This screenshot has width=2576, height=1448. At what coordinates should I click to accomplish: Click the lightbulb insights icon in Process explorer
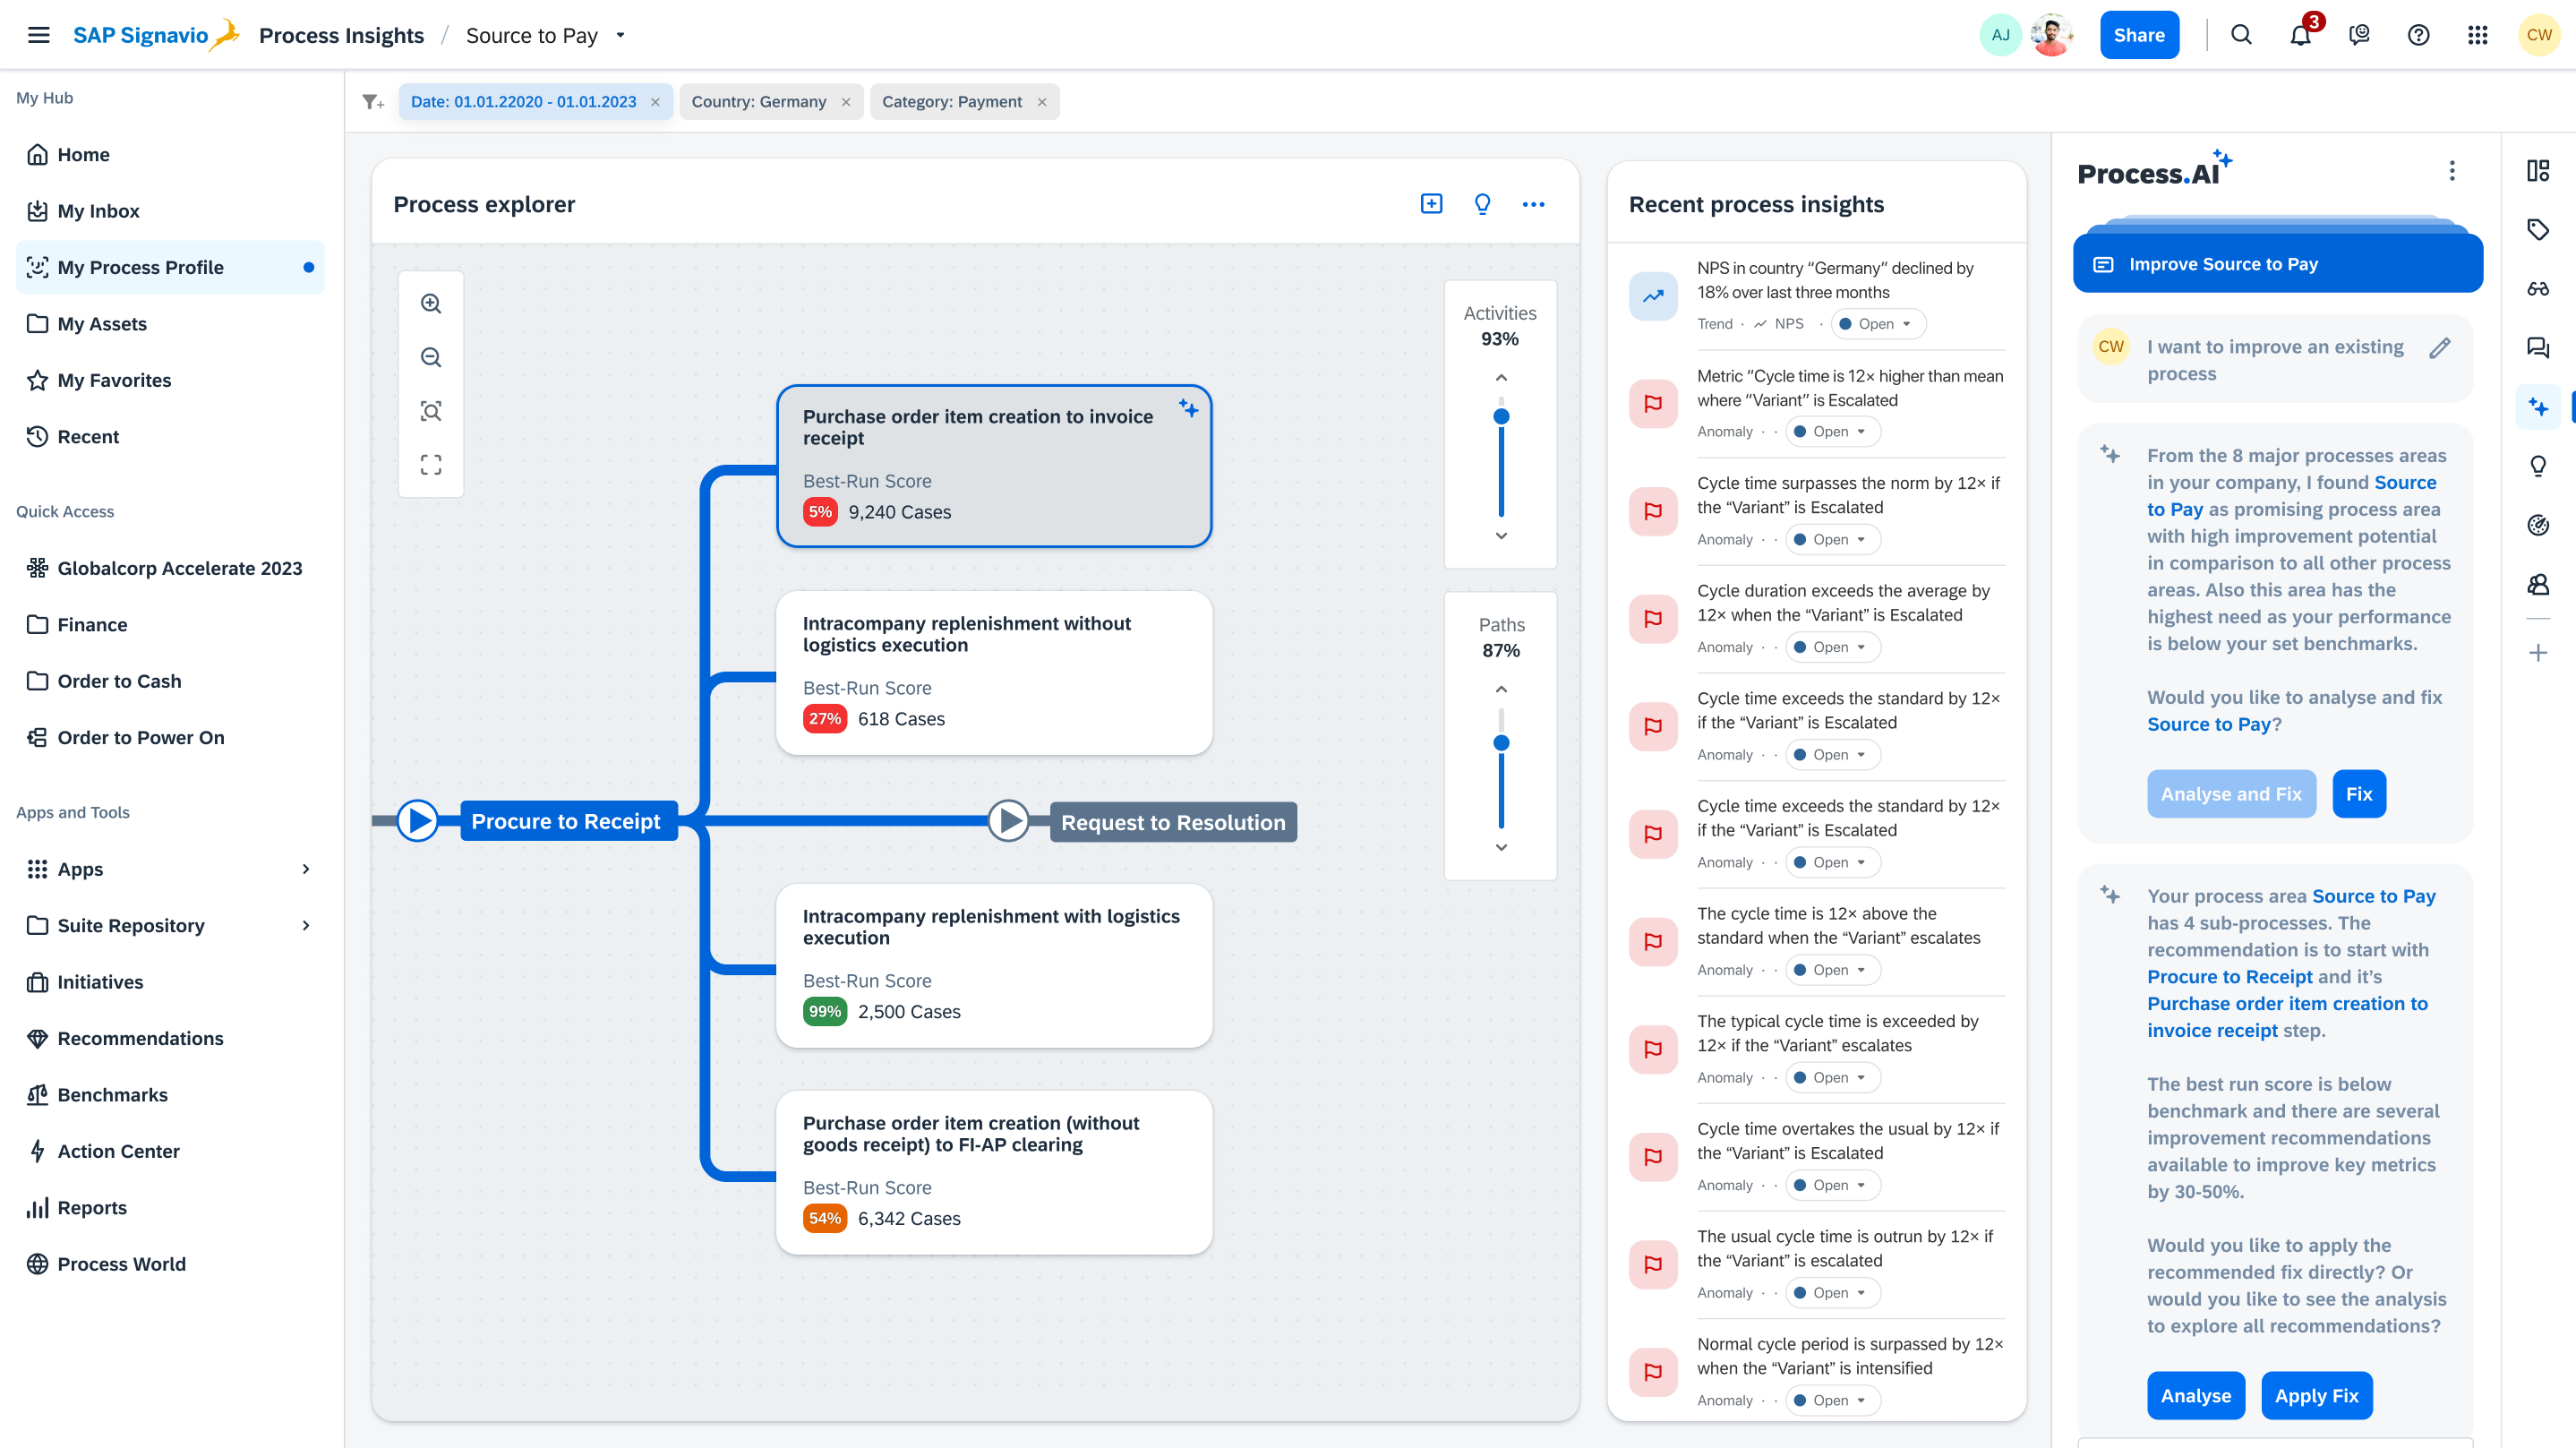click(x=1482, y=204)
